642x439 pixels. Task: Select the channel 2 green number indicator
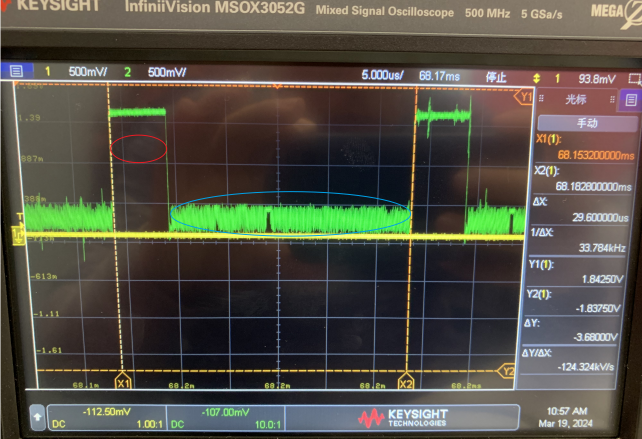point(127,72)
